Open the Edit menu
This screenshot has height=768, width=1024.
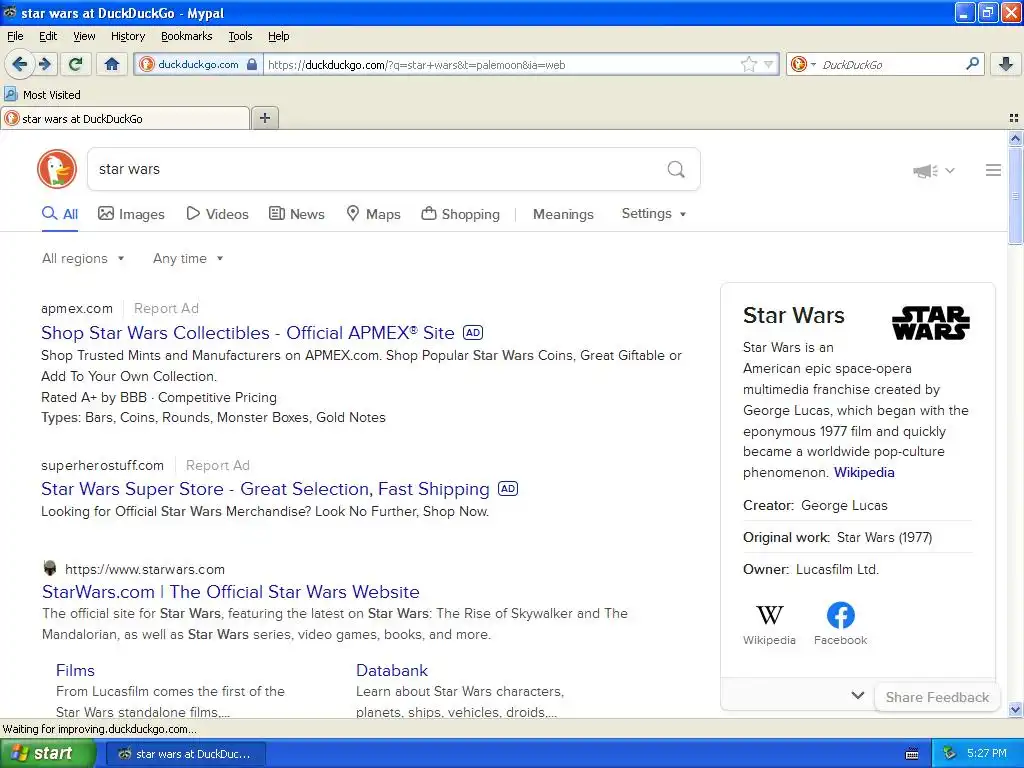tap(48, 36)
